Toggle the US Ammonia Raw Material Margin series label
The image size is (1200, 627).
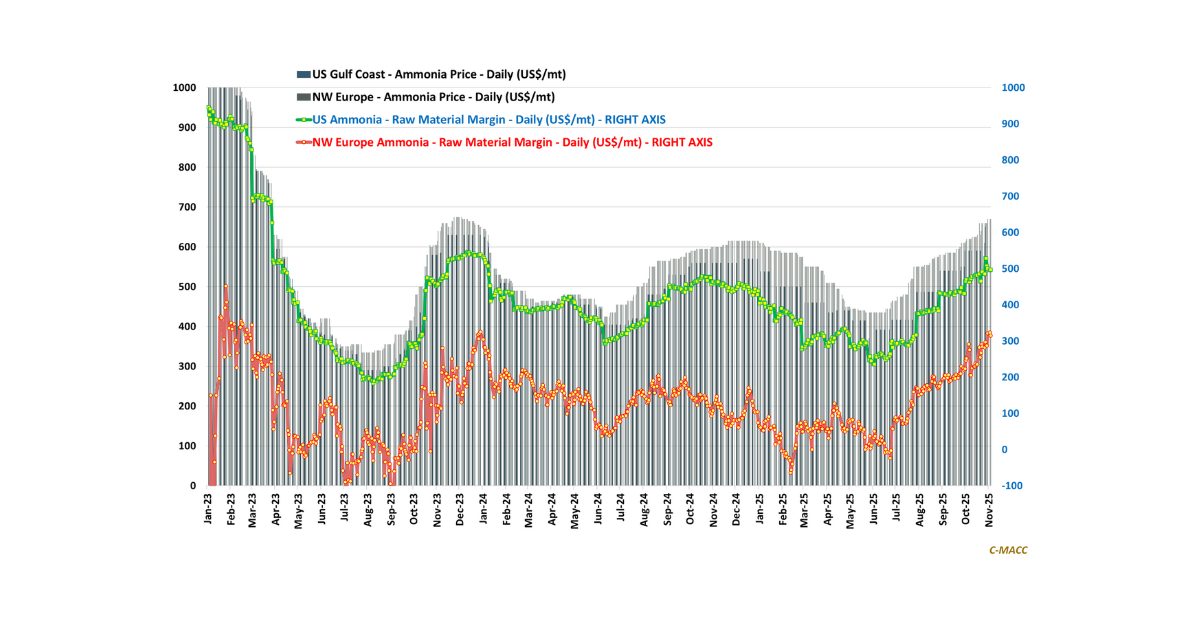tap(489, 119)
